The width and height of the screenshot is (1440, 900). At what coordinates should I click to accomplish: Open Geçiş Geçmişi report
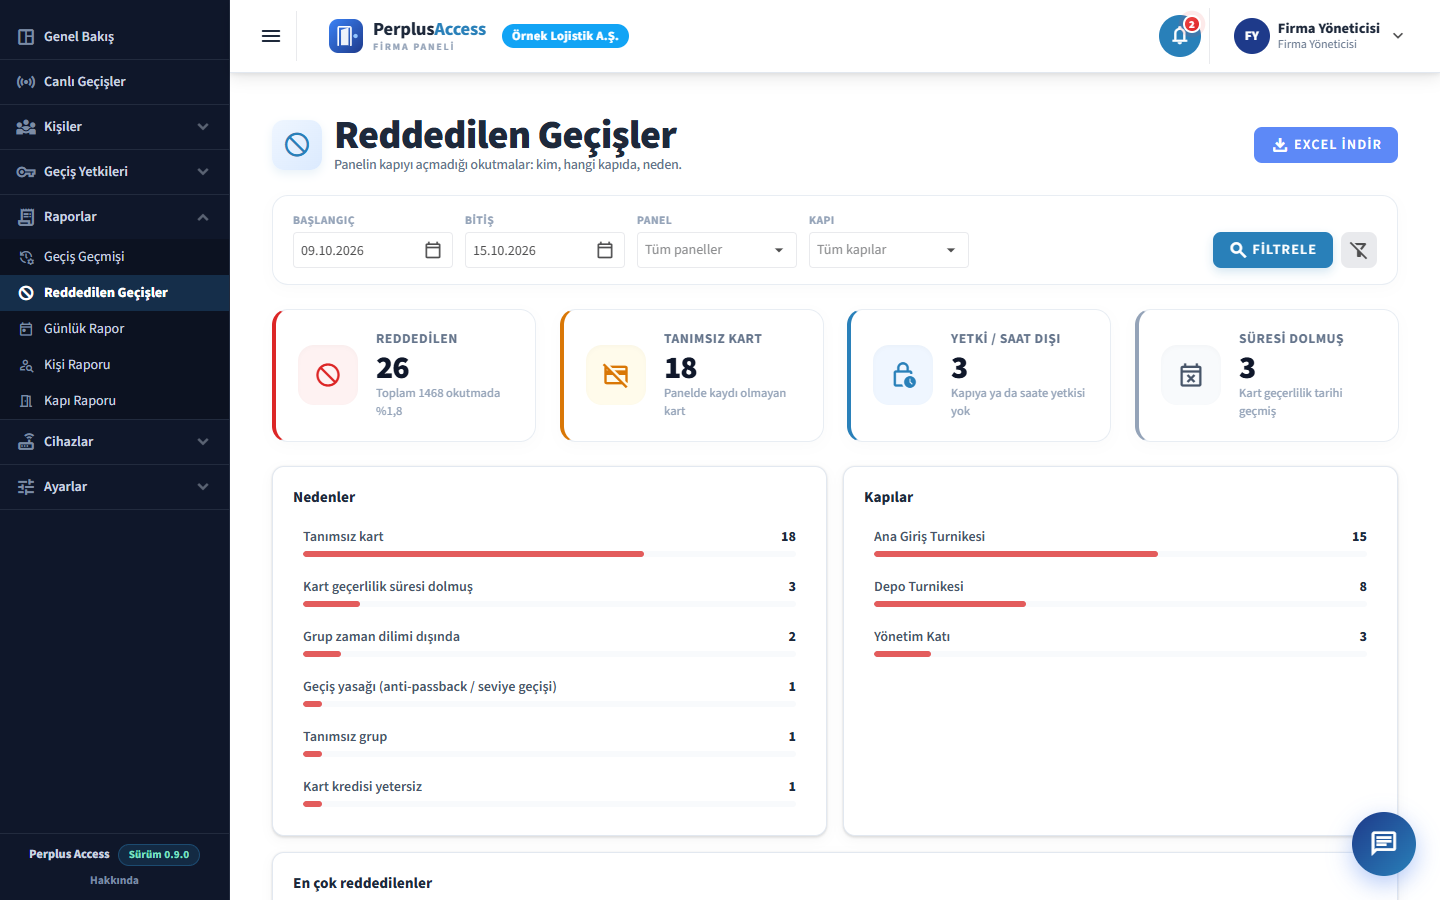click(x=115, y=257)
